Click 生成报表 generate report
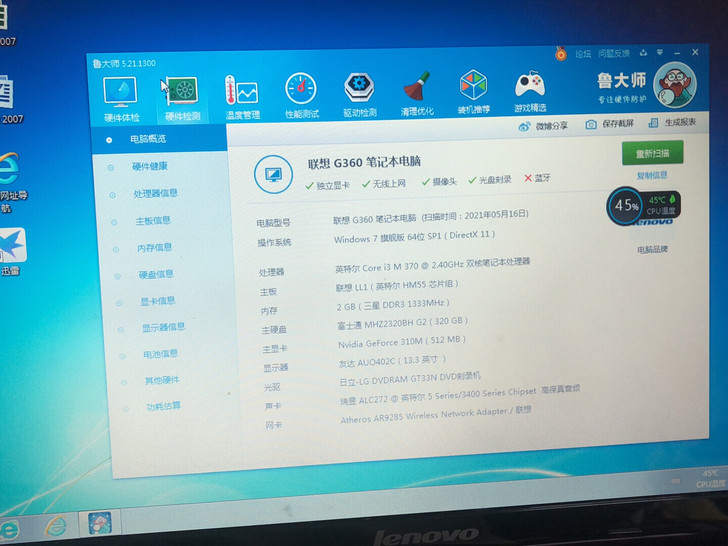The height and width of the screenshot is (546, 728). [x=672, y=123]
